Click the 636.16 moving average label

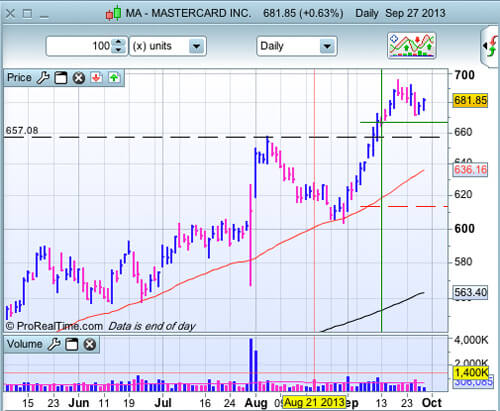click(470, 170)
